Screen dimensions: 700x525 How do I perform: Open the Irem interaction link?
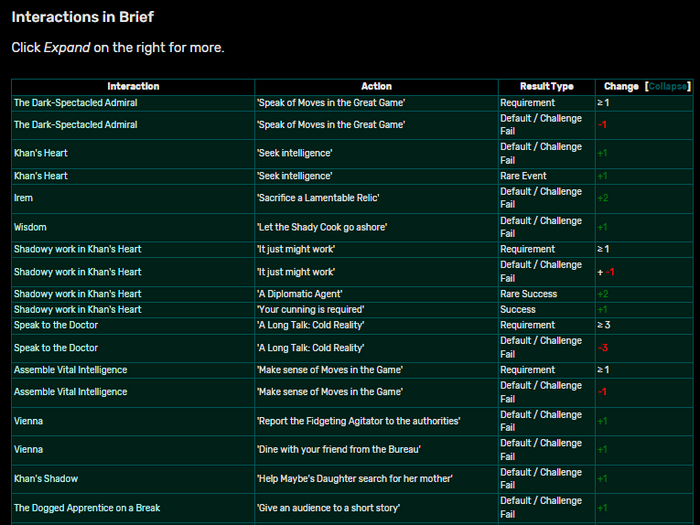coord(23,198)
